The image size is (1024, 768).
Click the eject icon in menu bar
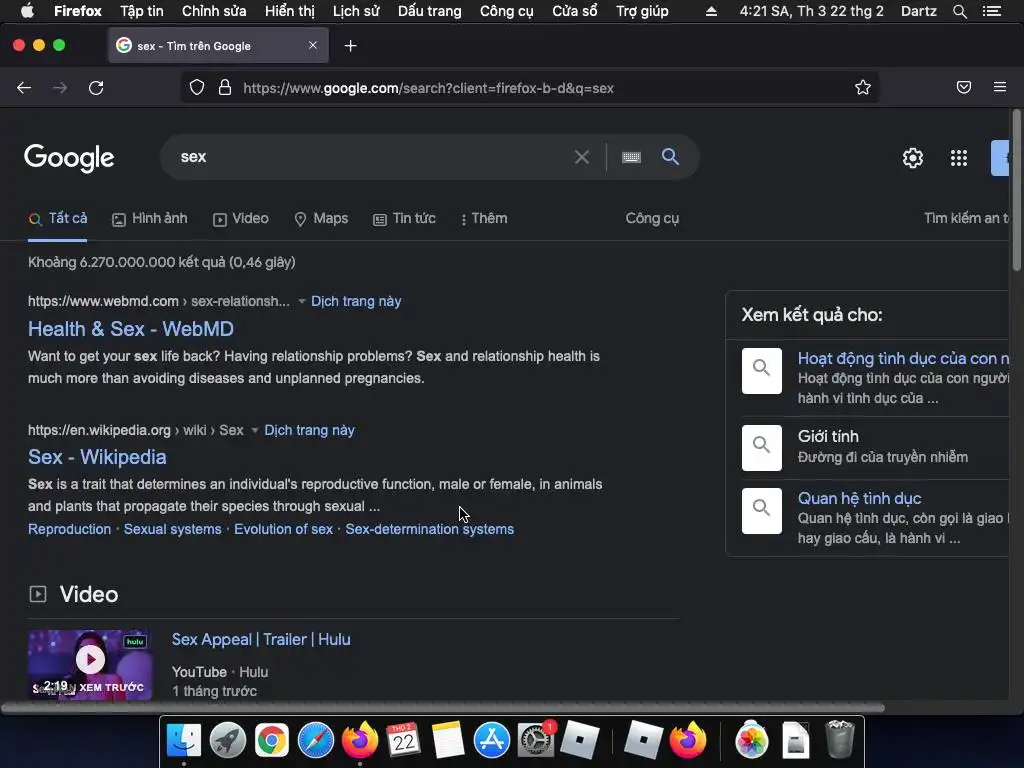click(711, 11)
